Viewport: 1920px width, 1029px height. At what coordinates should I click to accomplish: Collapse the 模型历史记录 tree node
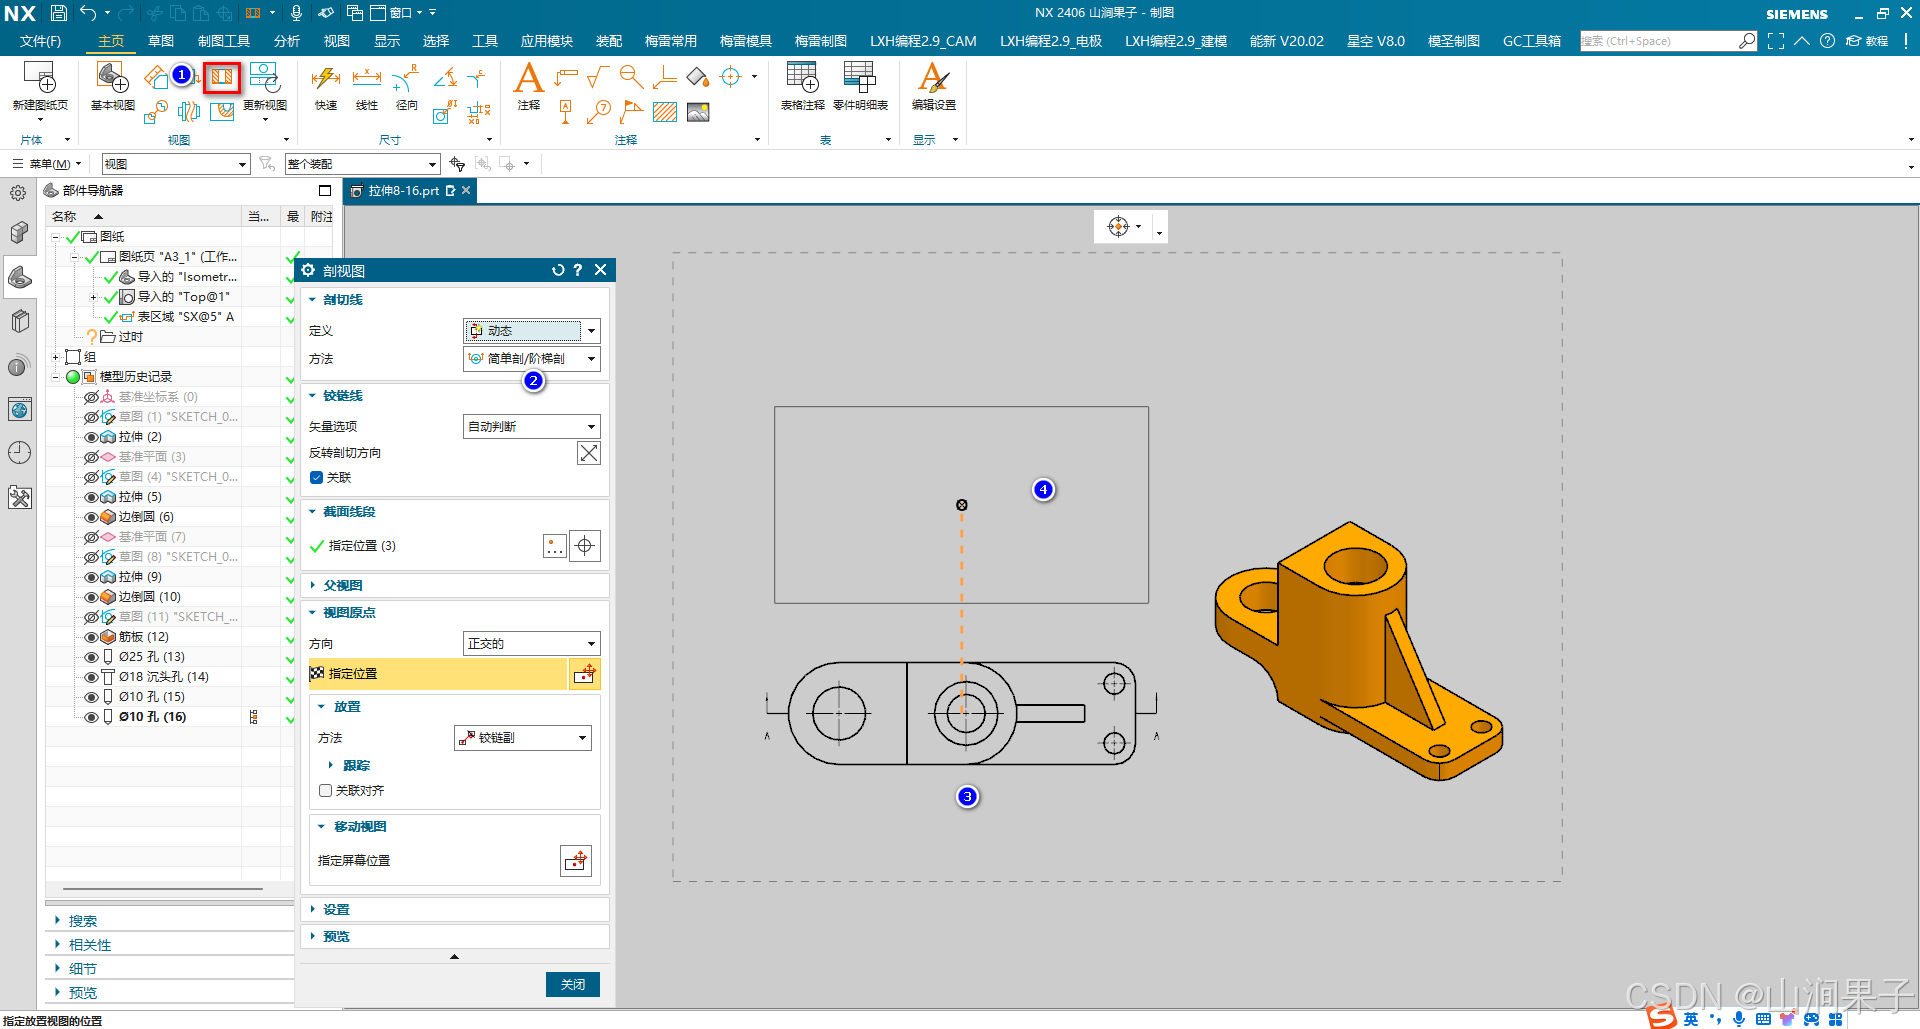56,377
